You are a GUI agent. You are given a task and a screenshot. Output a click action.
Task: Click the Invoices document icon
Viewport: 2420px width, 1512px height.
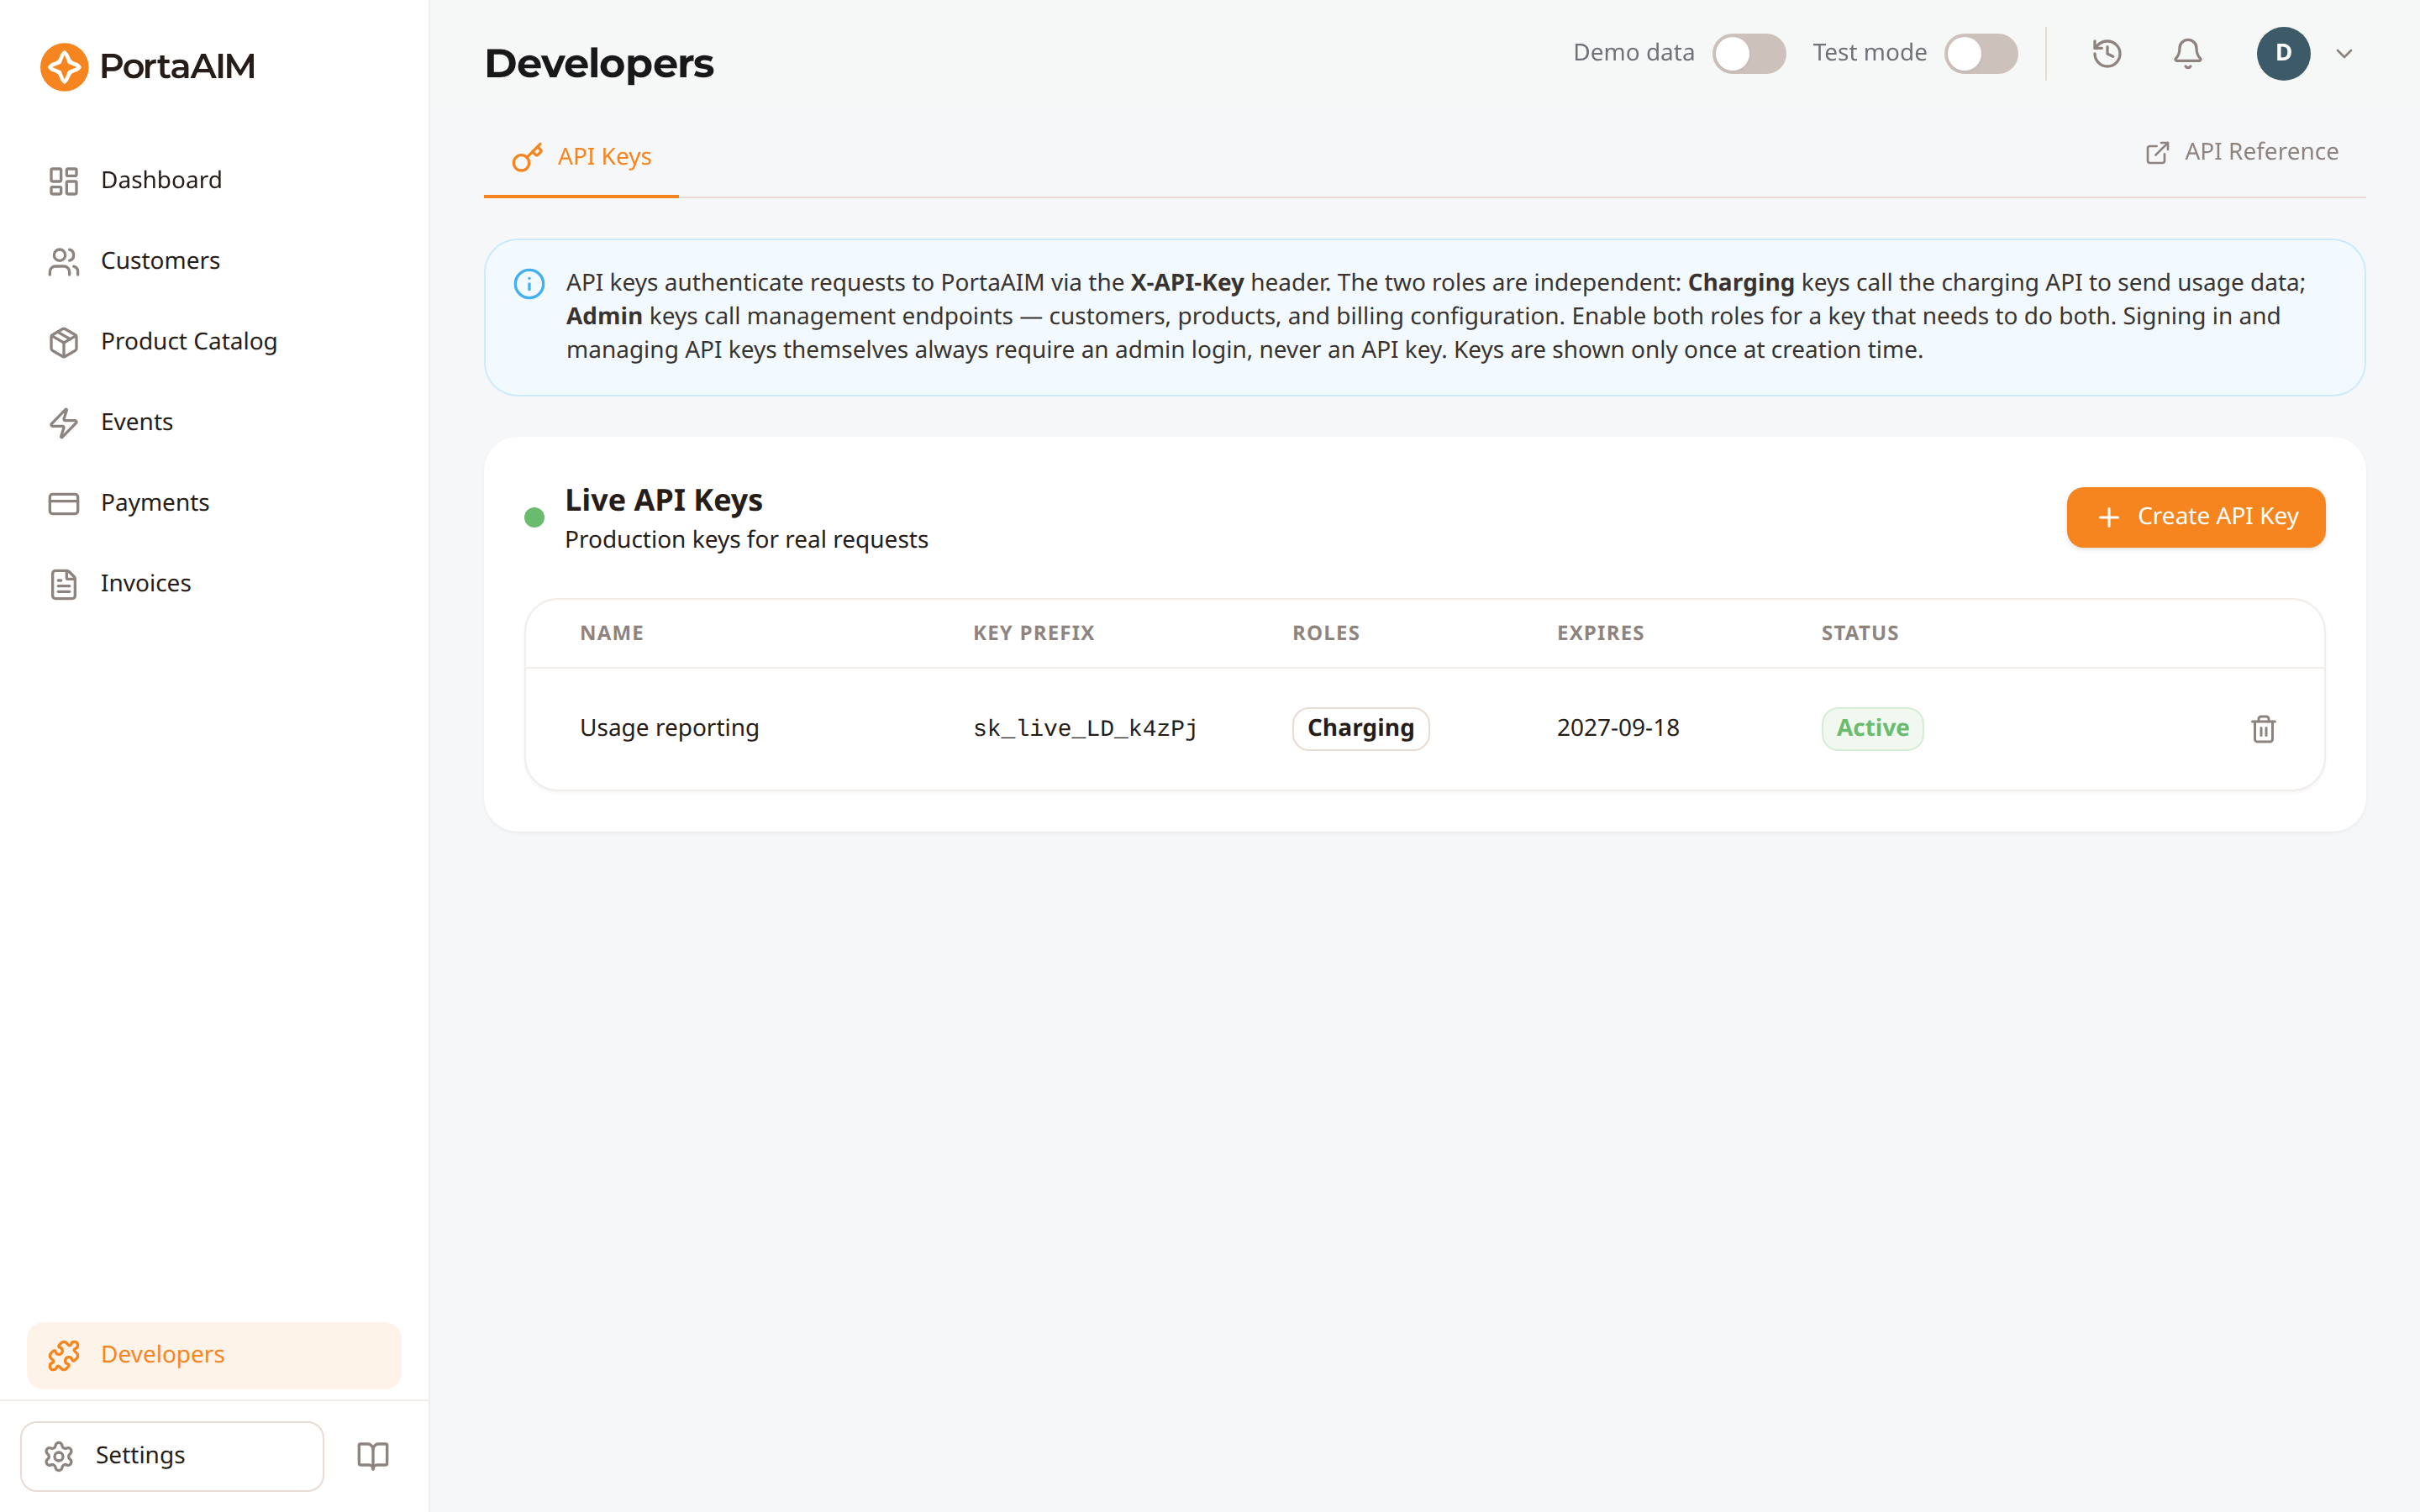click(x=64, y=584)
